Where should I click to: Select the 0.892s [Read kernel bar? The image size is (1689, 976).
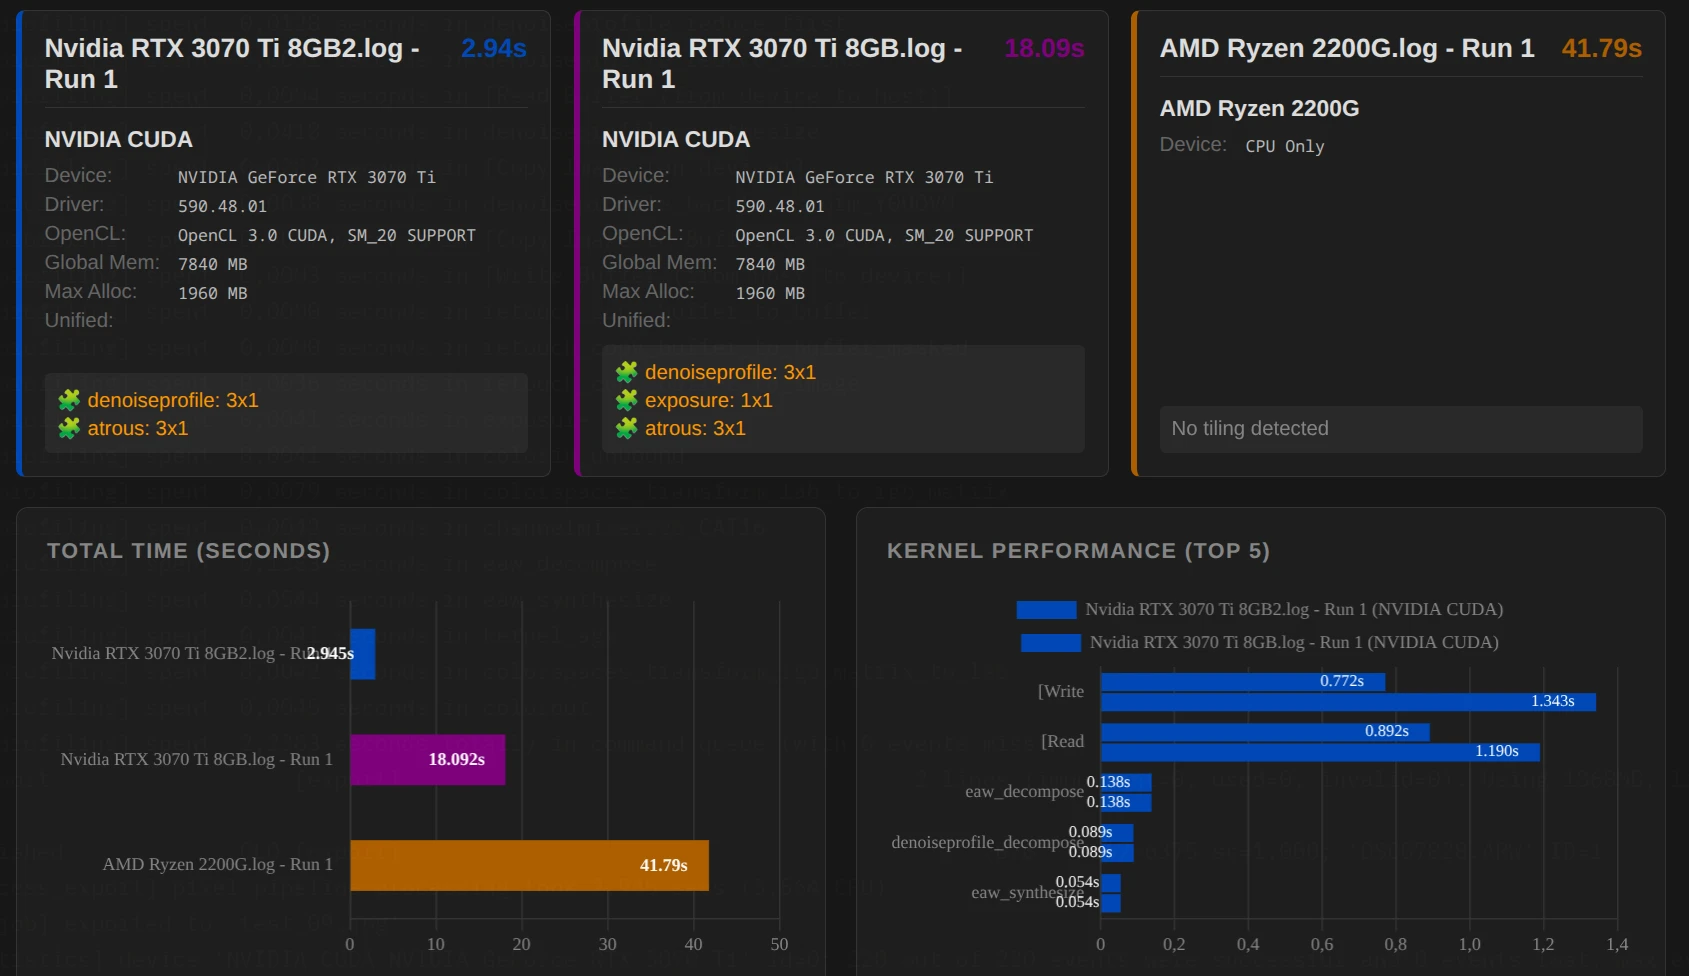[1264, 732]
